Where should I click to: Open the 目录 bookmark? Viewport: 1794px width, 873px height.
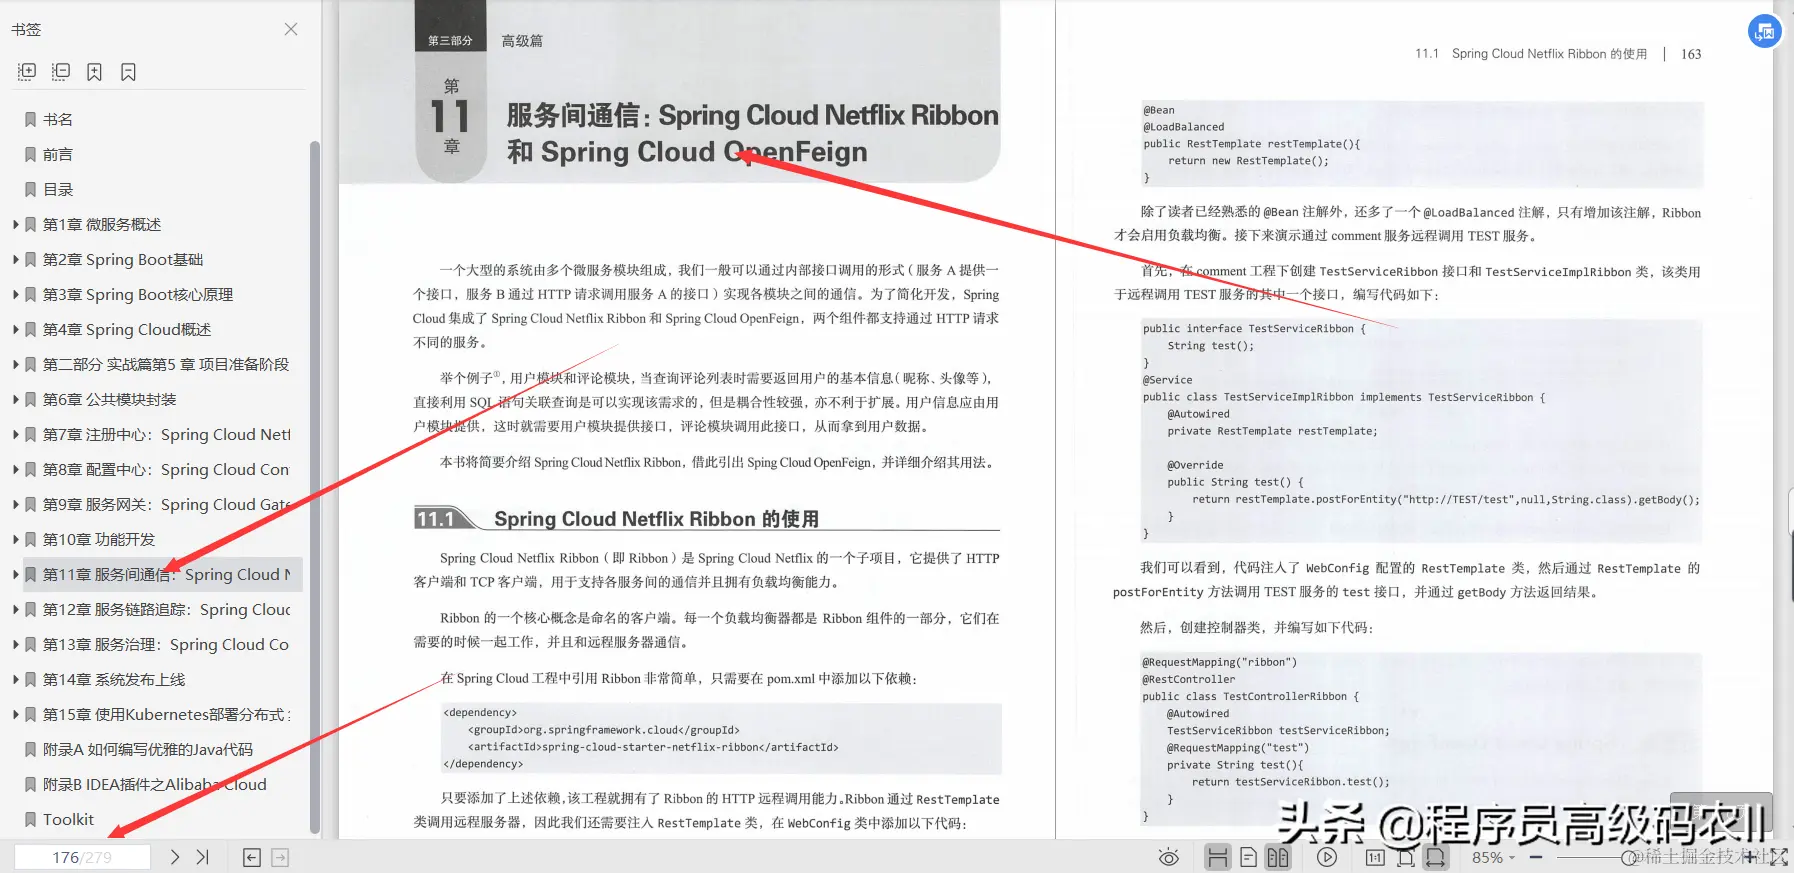[58, 189]
